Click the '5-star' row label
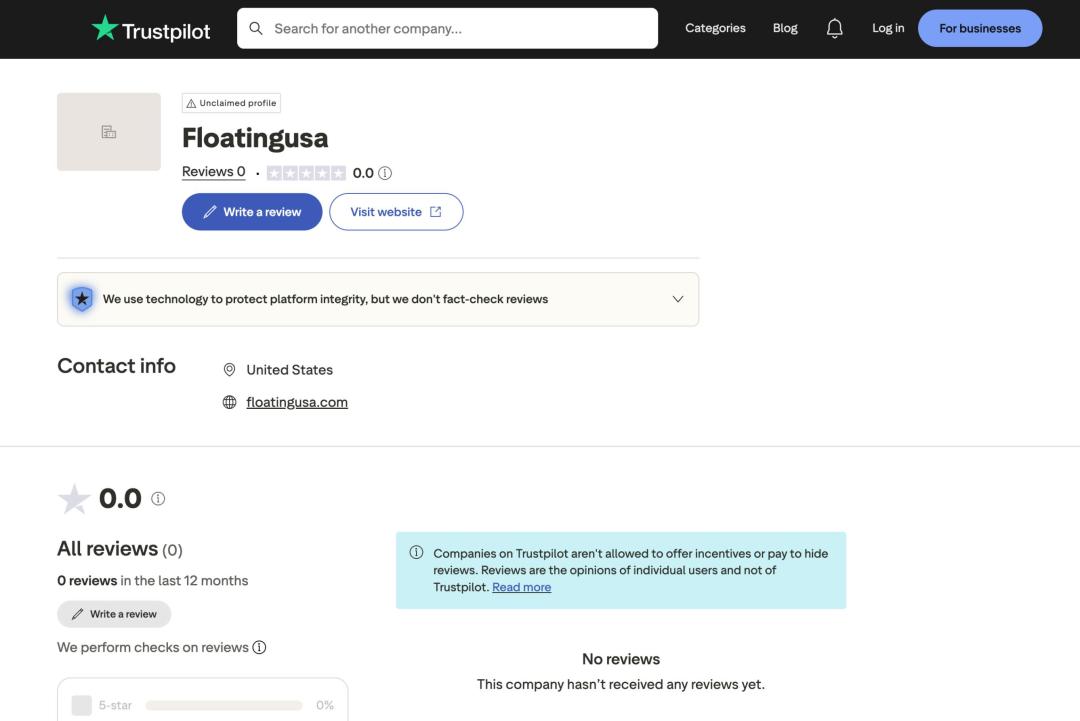1080x721 pixels. (115, 705)
